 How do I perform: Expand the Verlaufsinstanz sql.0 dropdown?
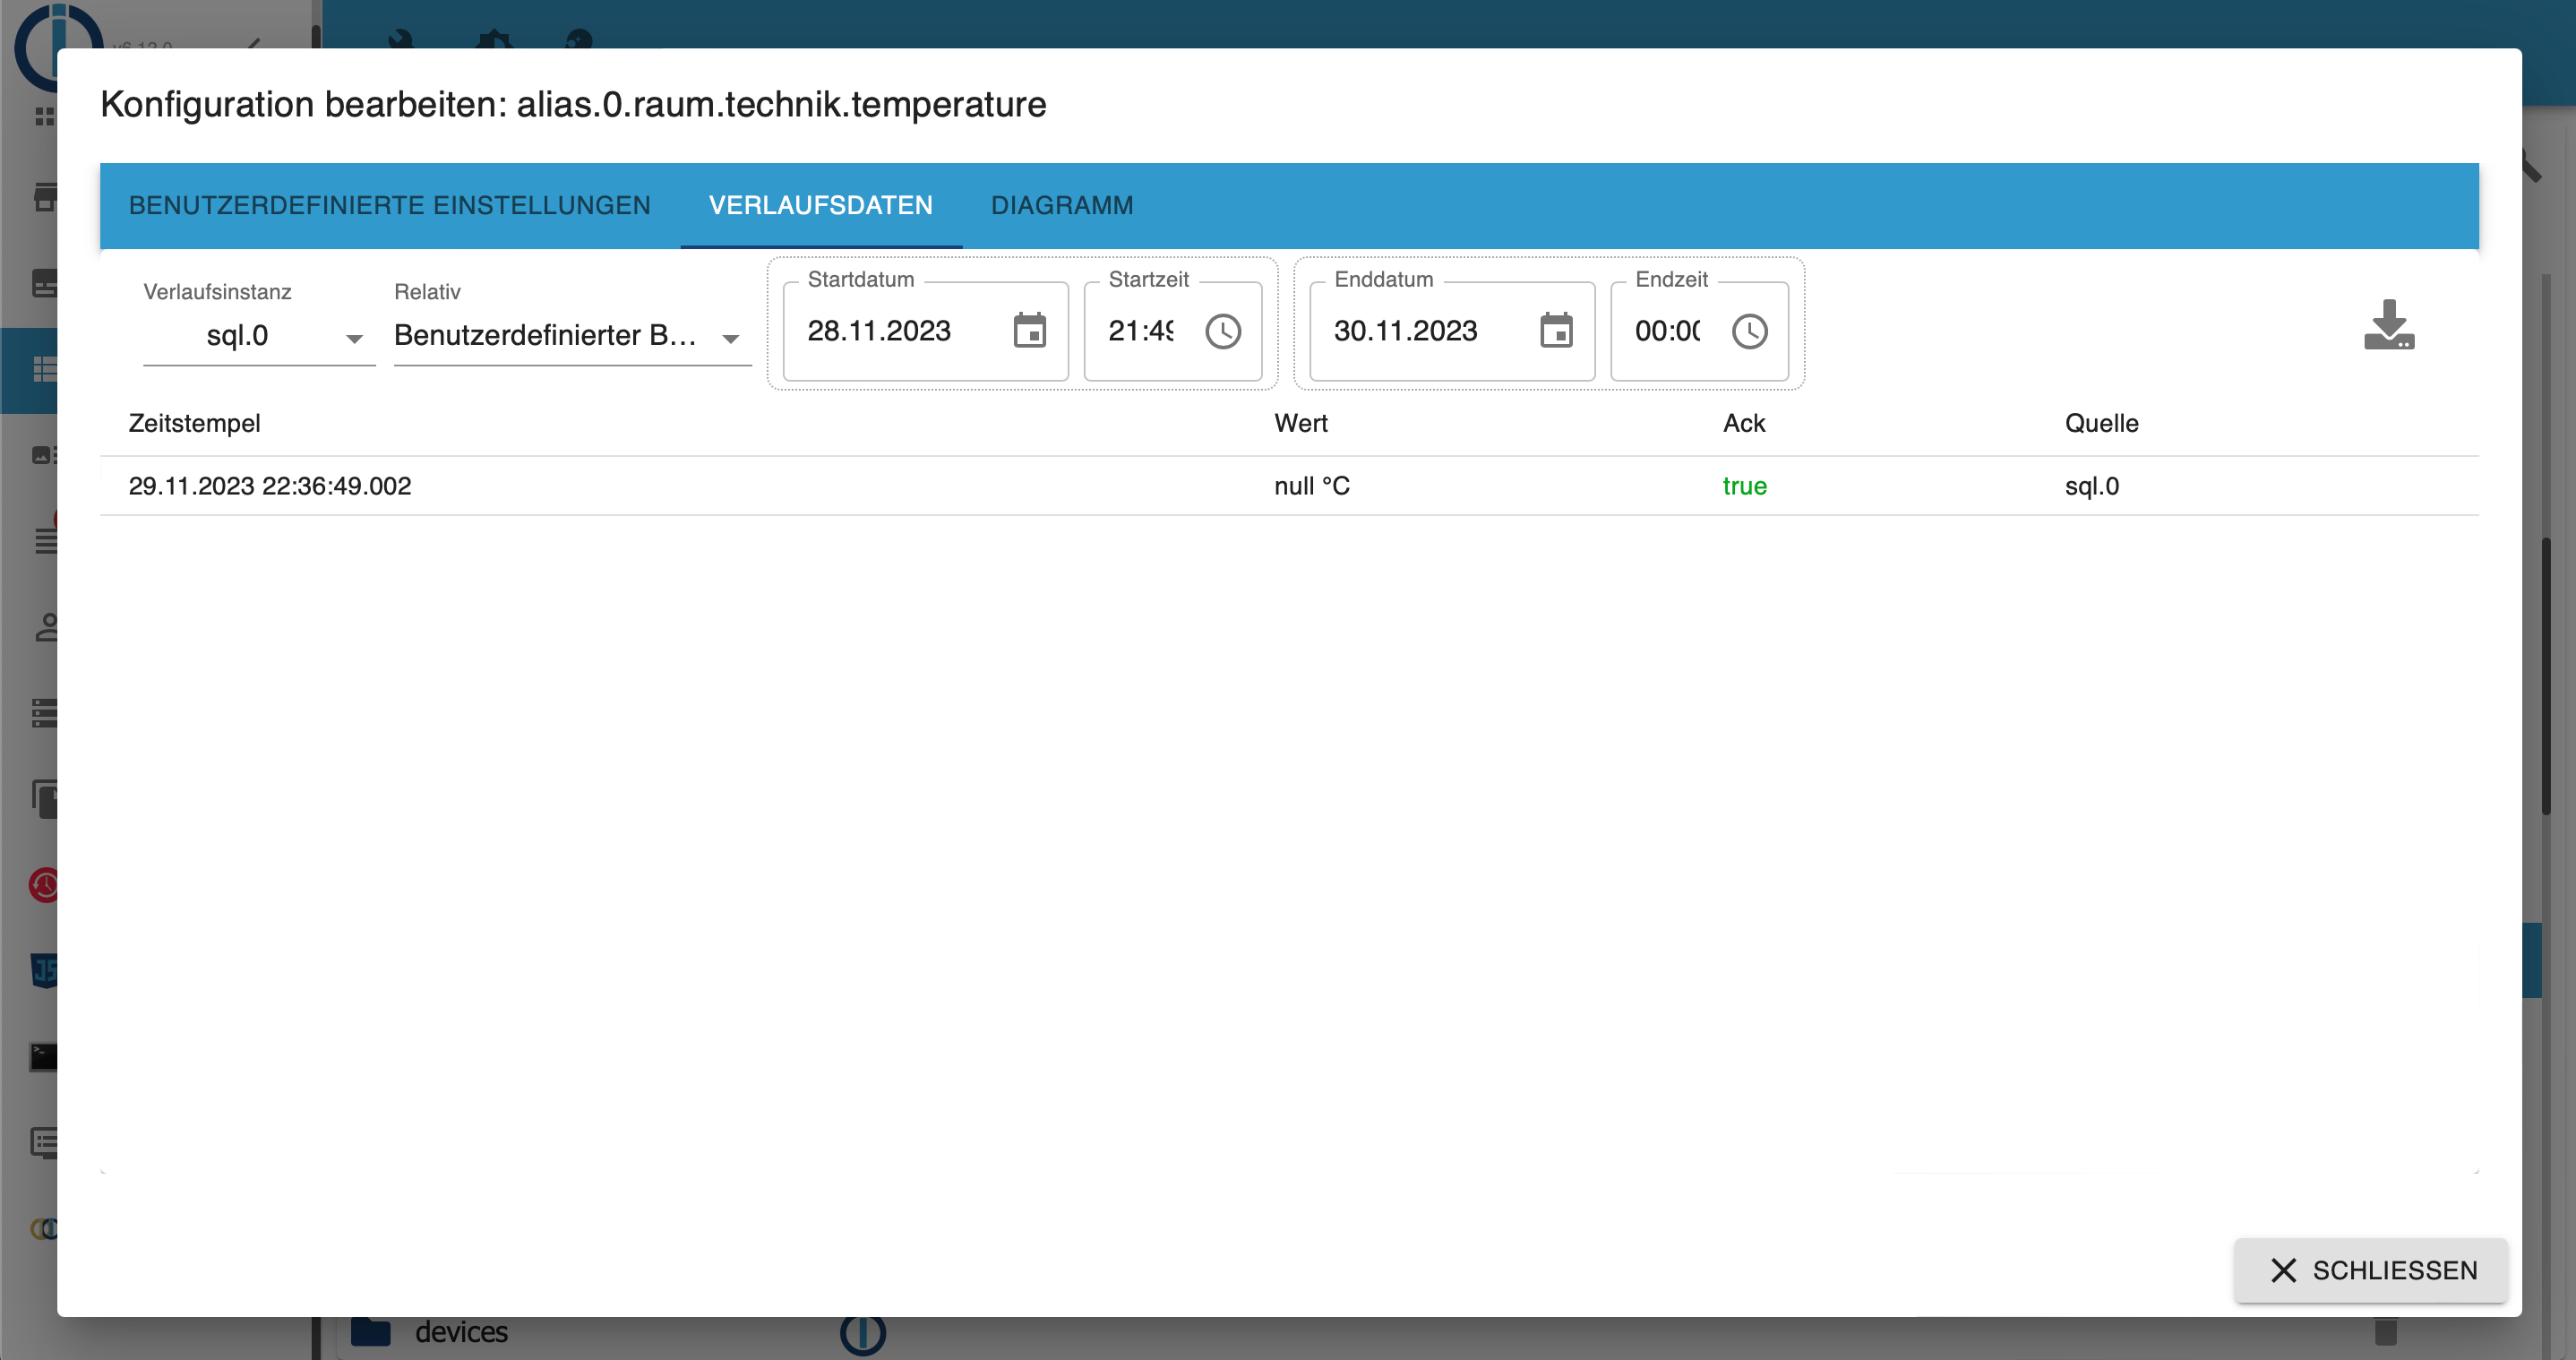click(x=259, y=336)
